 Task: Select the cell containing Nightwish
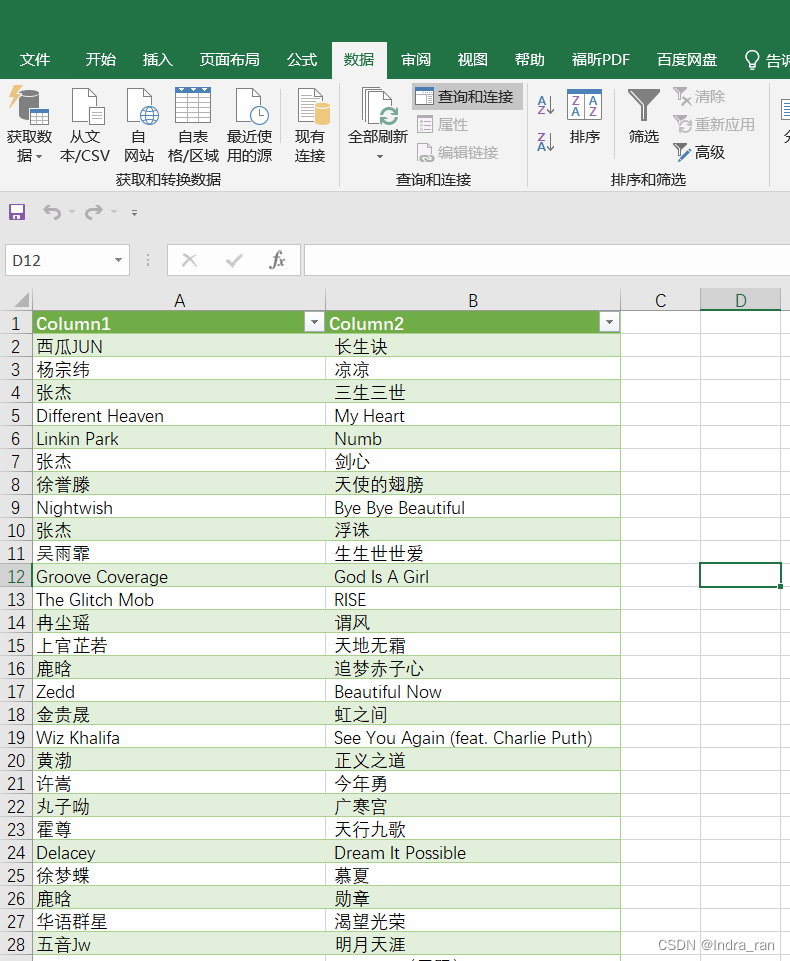tap(179, 507)
